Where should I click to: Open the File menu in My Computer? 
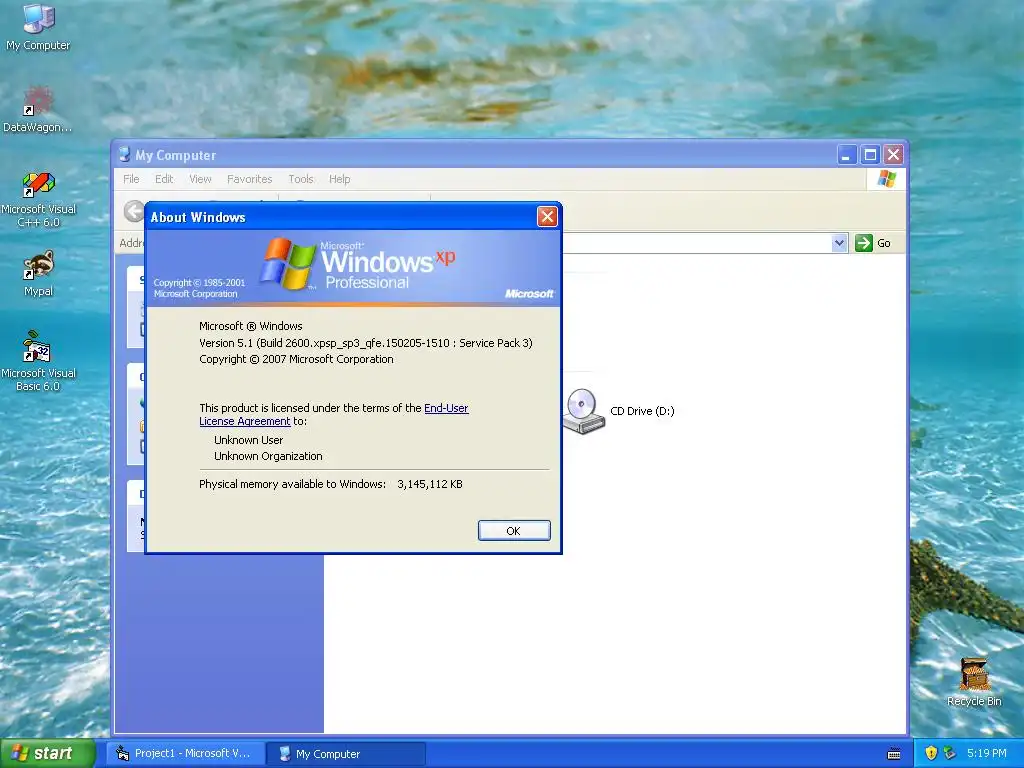[131, 179]
